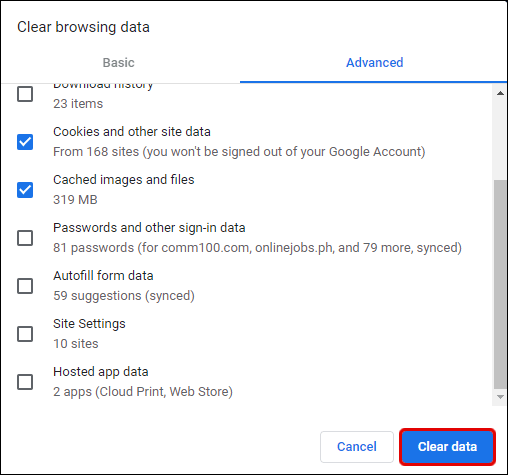Click the scrollbar down arrow
Image resolution: width=508 pixels, height=475 pixels.
[x=500, y=397]
